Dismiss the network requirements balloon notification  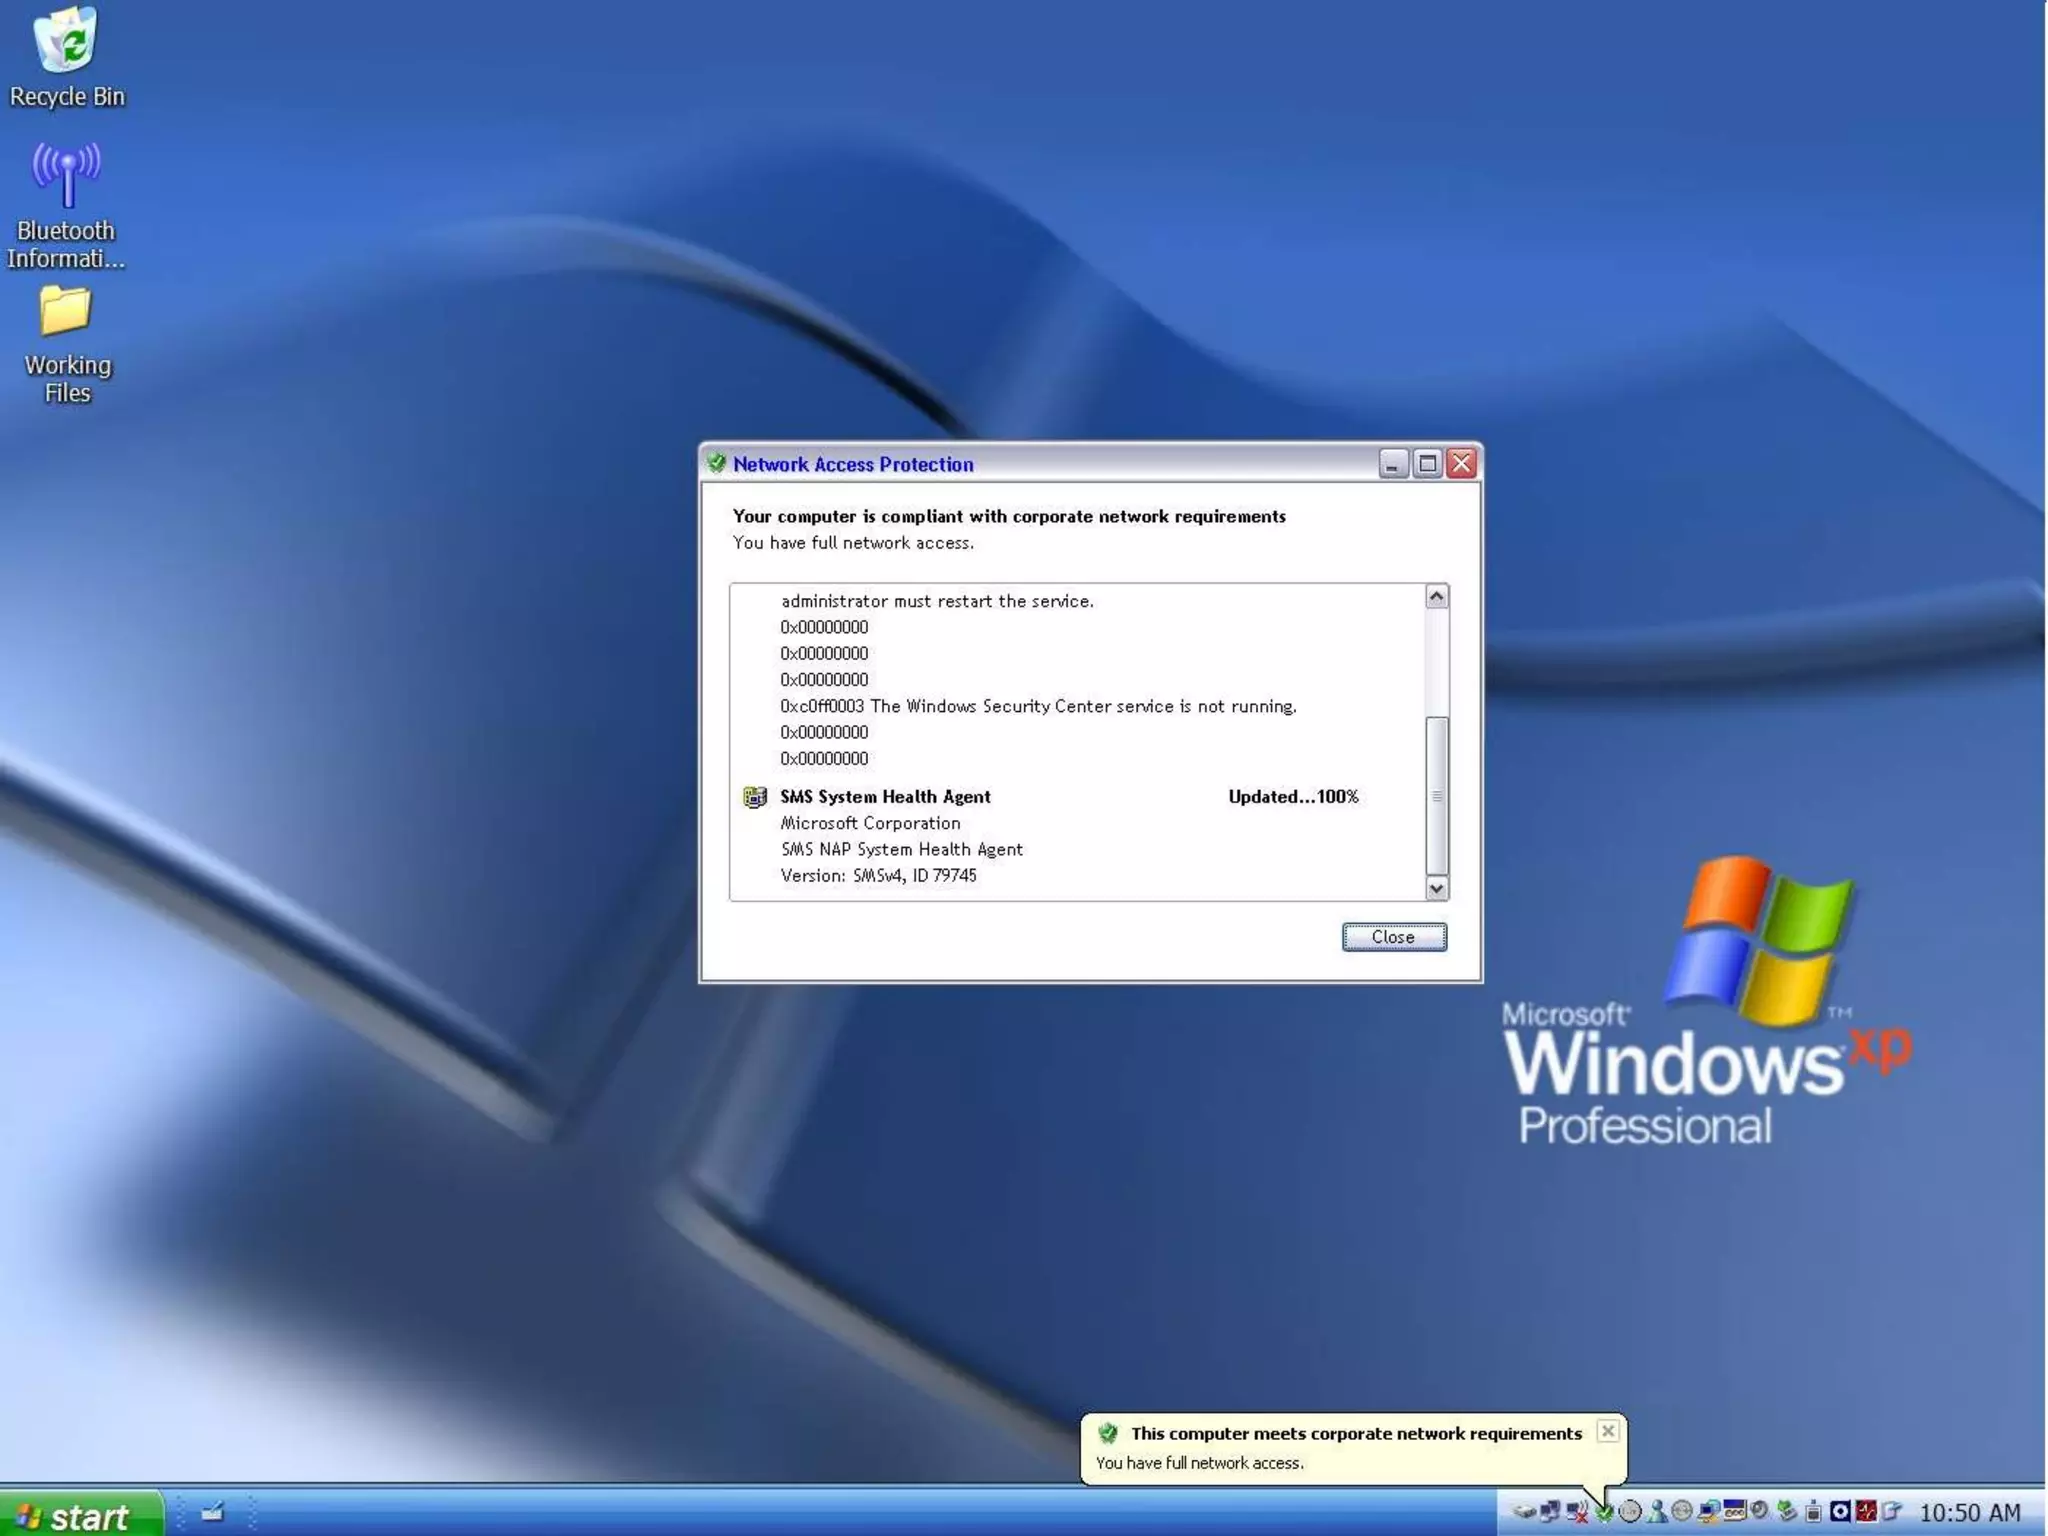(x=1607, y=1431)
